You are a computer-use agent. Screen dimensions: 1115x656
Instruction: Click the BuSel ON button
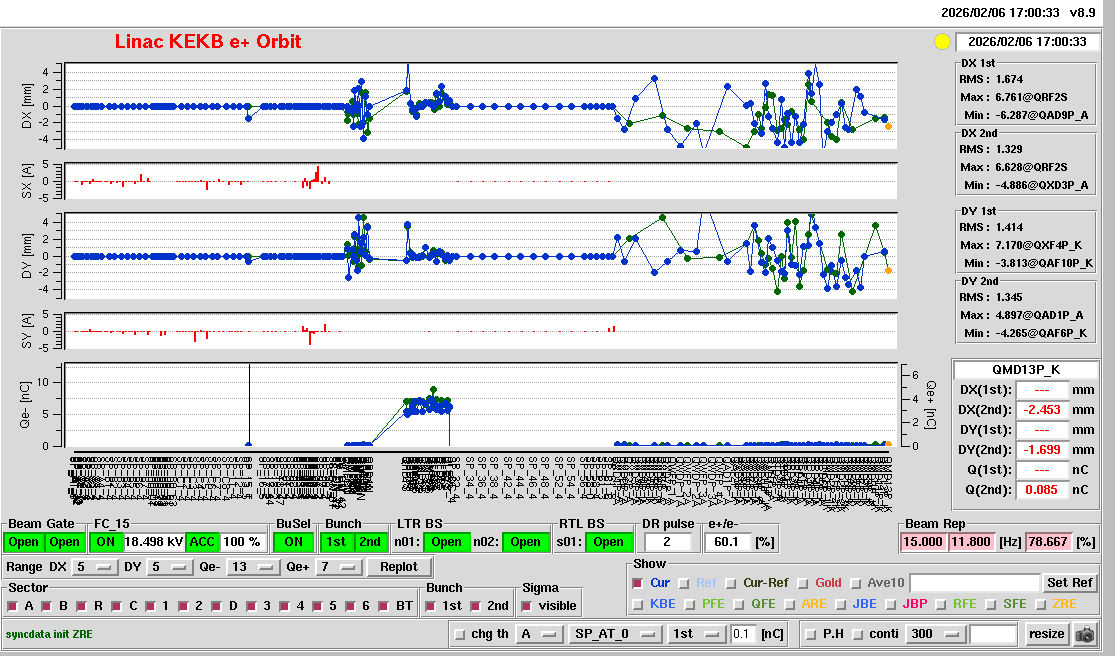(x=292, y=542)
